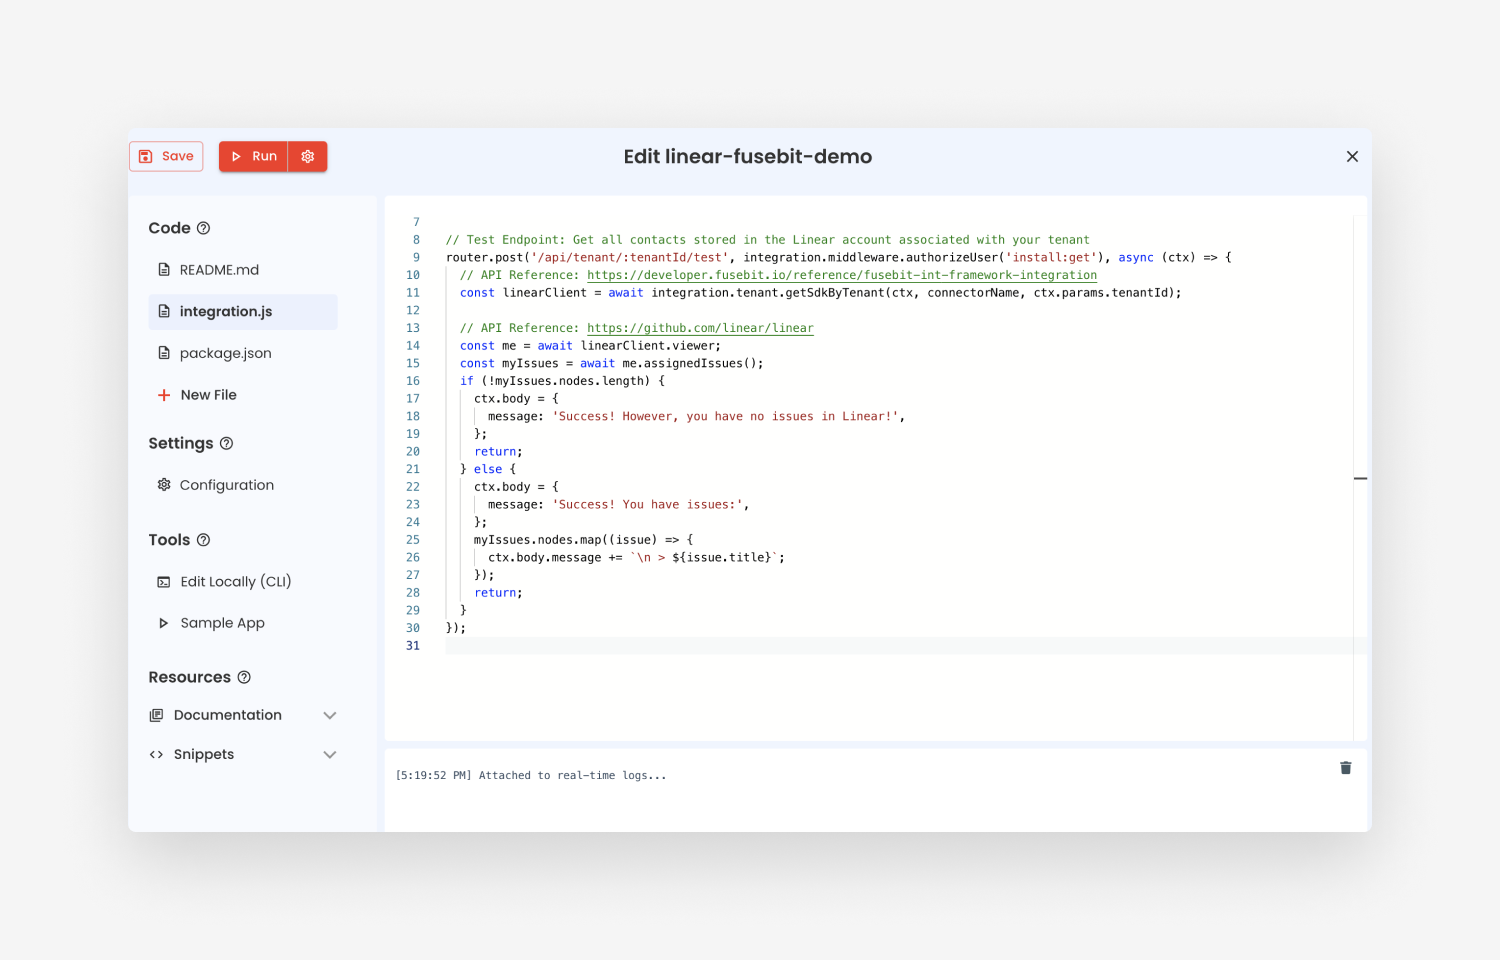The height and width of the screenshot is (960, 1500).
Task: Click the code brackets icon beside Snippets
Action: 156,755
